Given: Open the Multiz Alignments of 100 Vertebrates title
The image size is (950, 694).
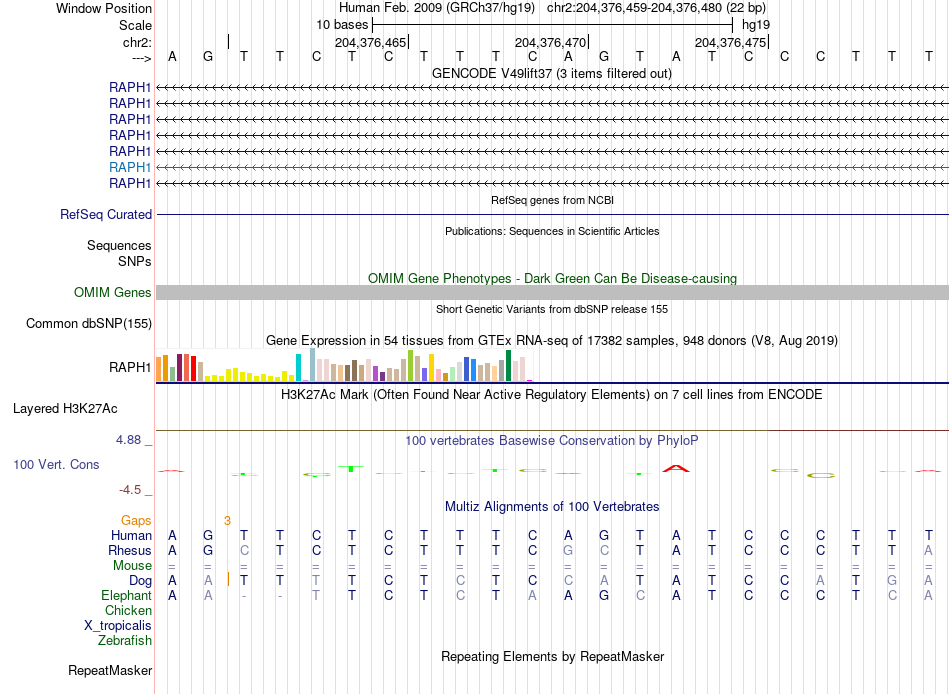Looking at the screenshot, I should pos(552,507).
